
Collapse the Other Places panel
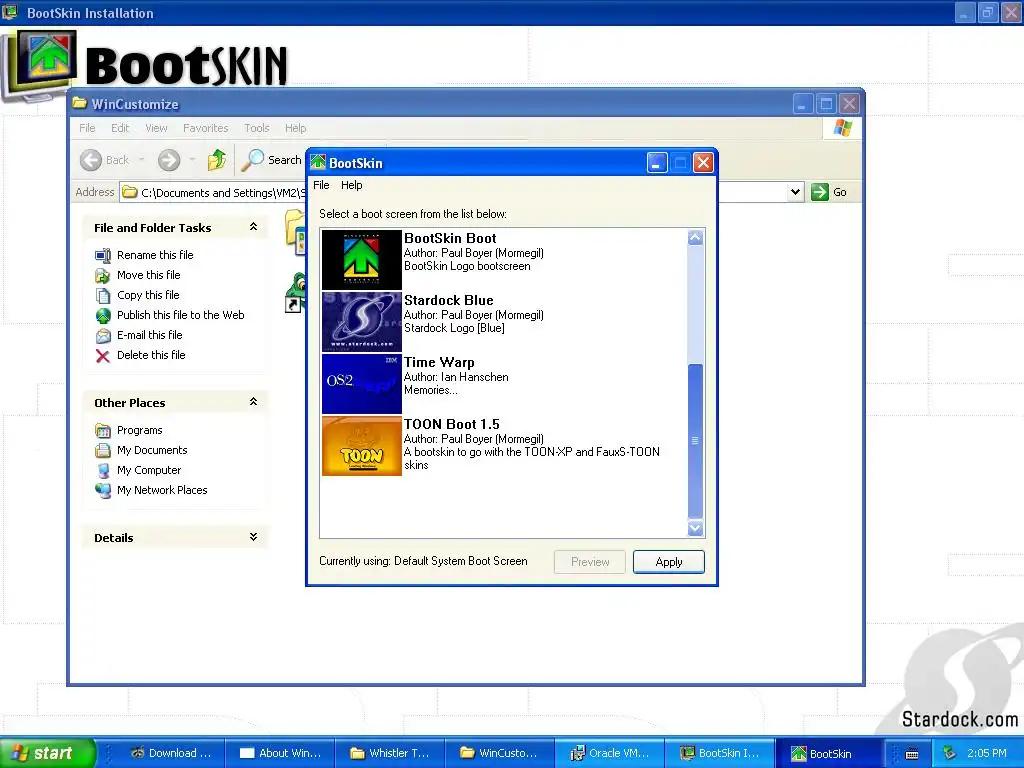tap(253, 402)
